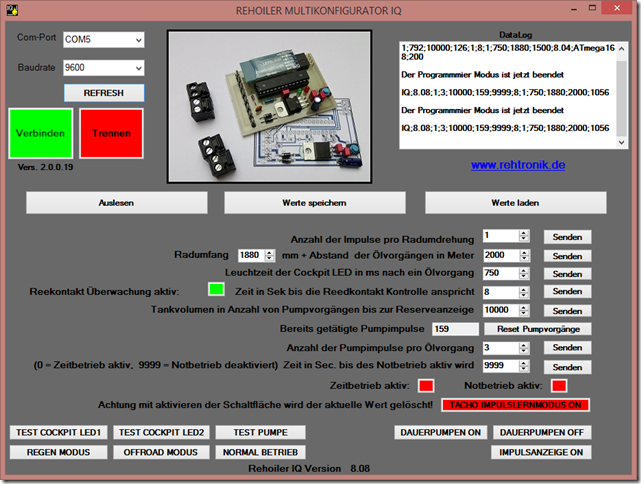
Task: Send the Impulse pro Radumdrehung value
Action: [x=567, y=237]
